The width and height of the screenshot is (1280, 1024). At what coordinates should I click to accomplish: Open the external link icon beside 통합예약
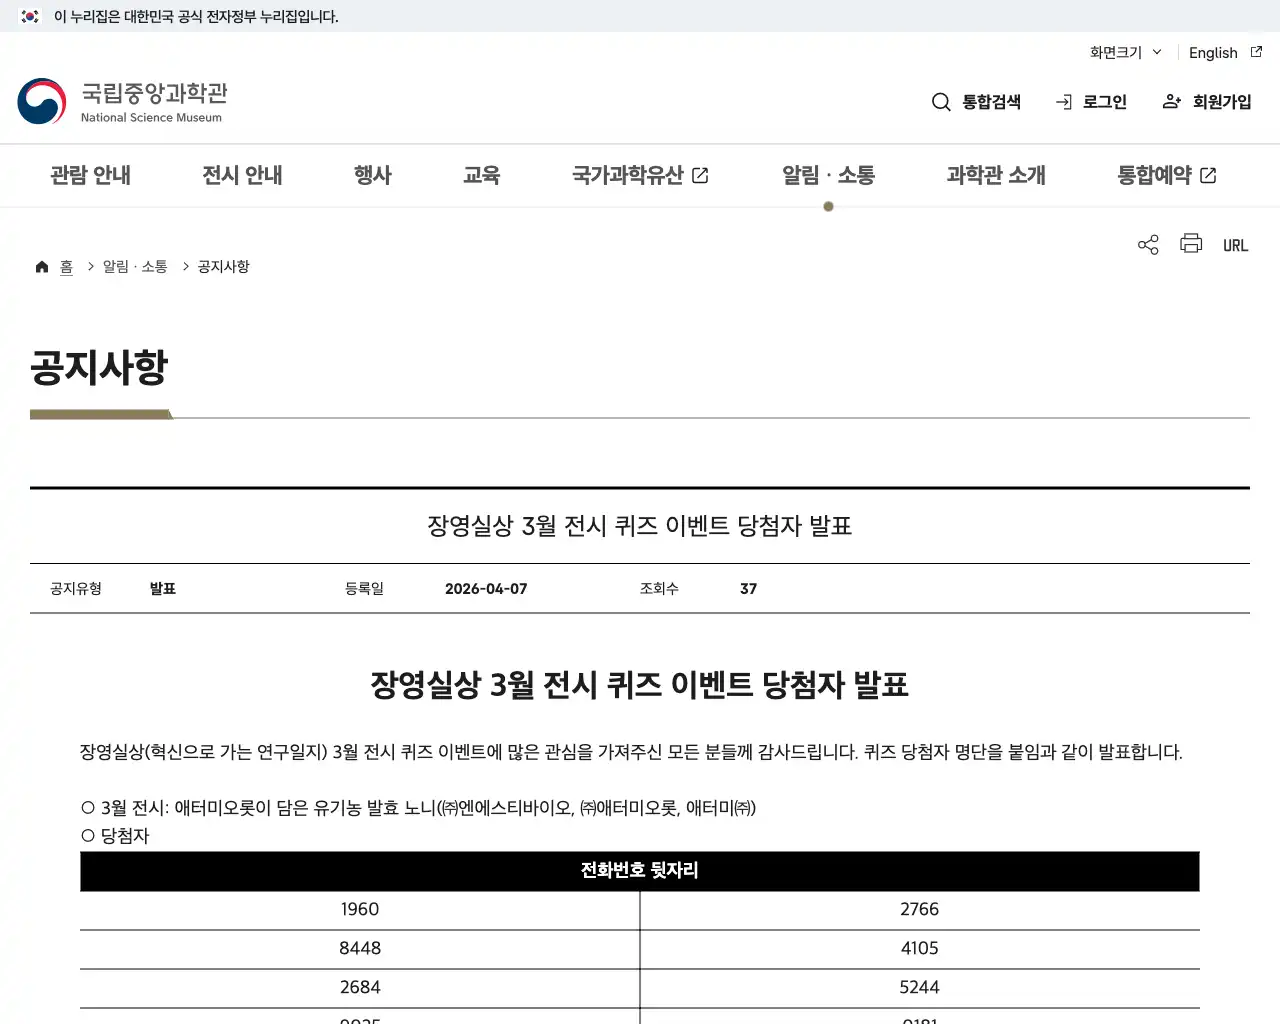coord(1209,175)
